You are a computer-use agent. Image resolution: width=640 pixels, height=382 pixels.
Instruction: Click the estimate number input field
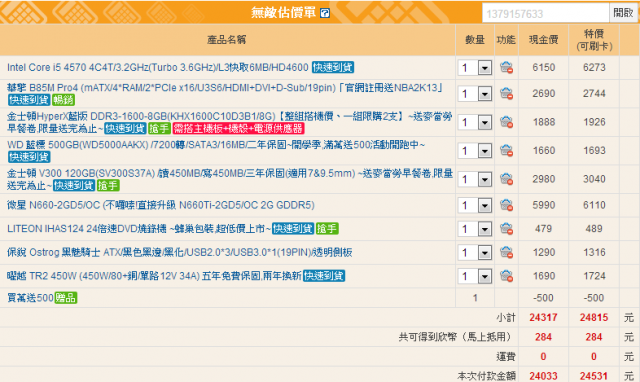[x=545, y=13]
